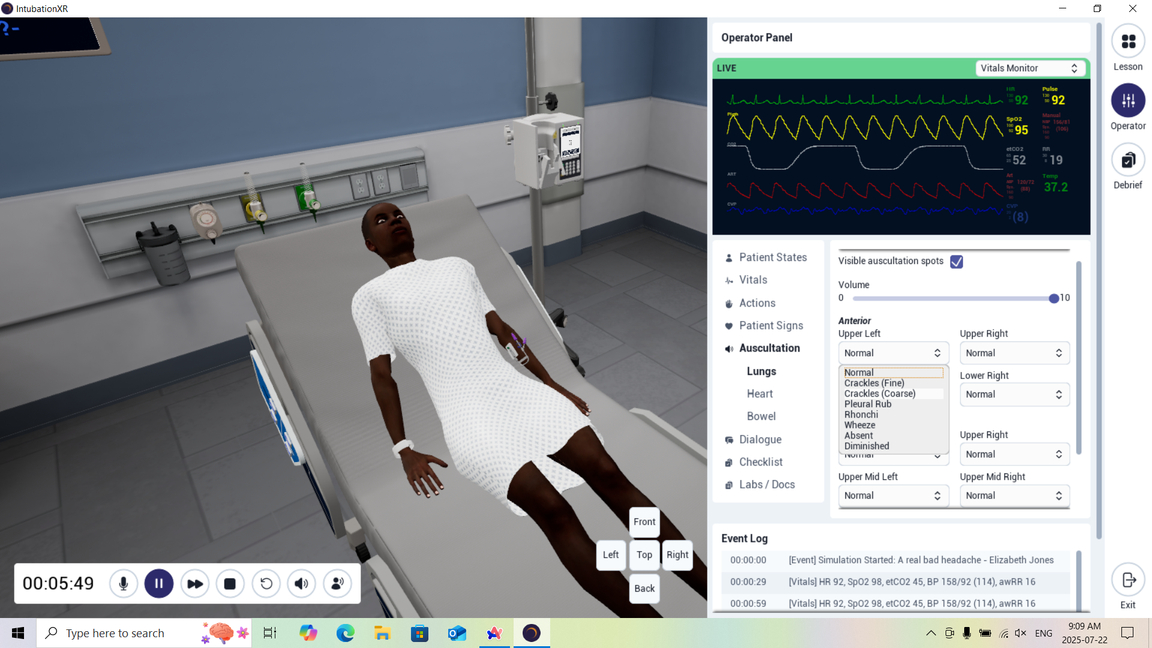Open Microsoft Store from taskbar
The height and width of the screenshot is (648, 1152).
tap(420, 633)
